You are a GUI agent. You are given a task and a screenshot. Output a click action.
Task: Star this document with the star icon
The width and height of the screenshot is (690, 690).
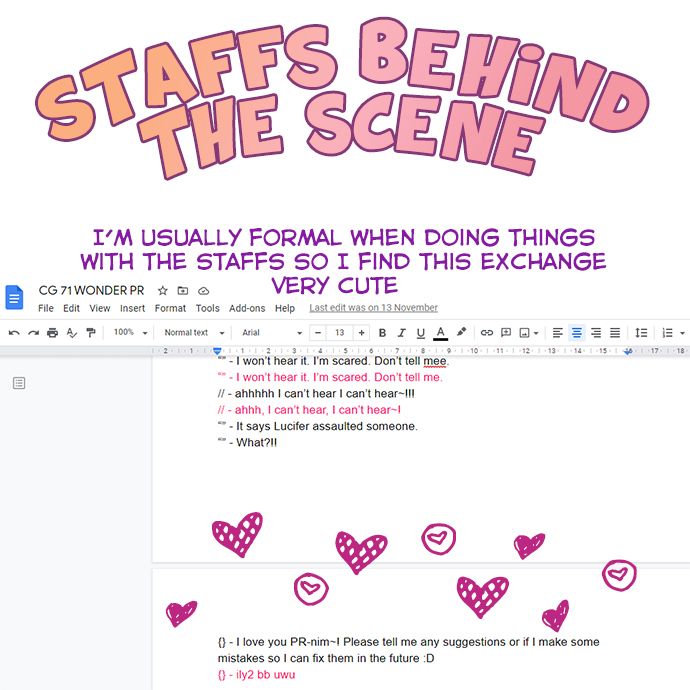(164, 291)
